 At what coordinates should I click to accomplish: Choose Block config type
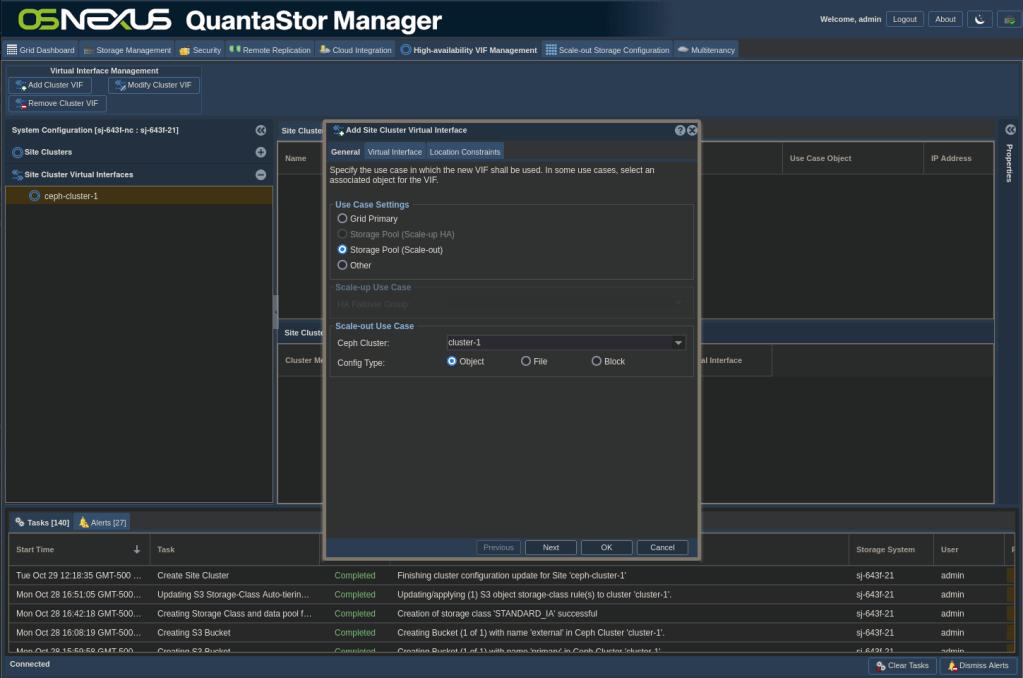[x=597, y=361]
